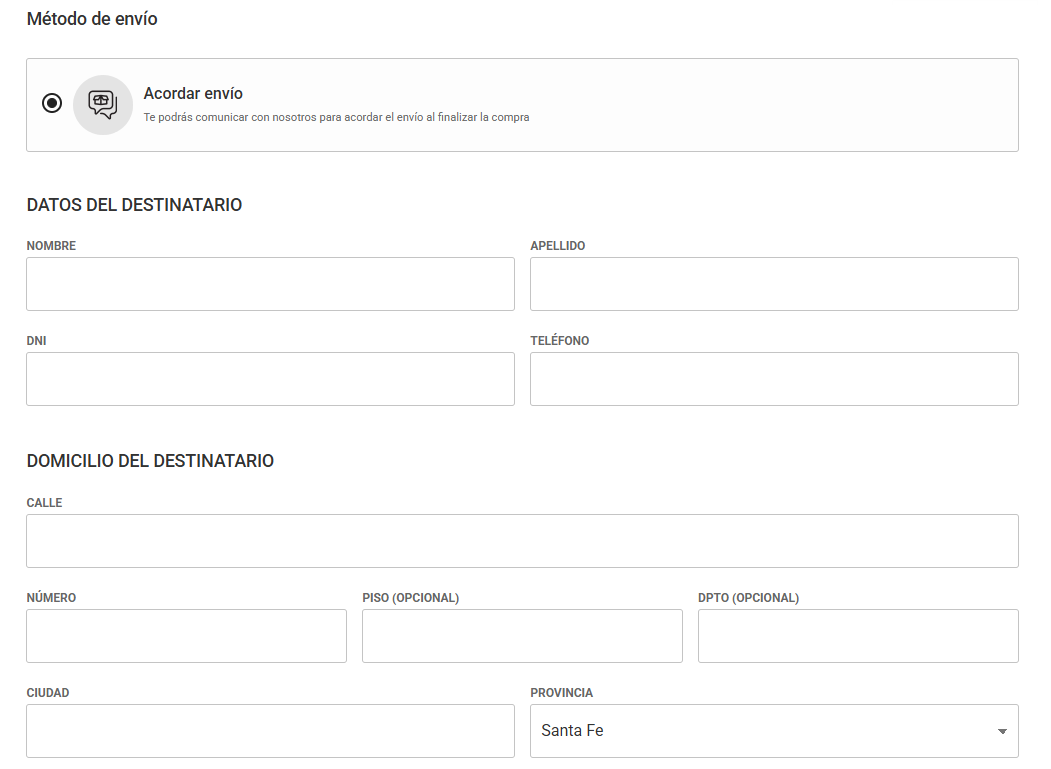Click the Dpto (opcional) field
This screenshot has width=1051, height=769.
pyautogui.click(x=858, y=636)
